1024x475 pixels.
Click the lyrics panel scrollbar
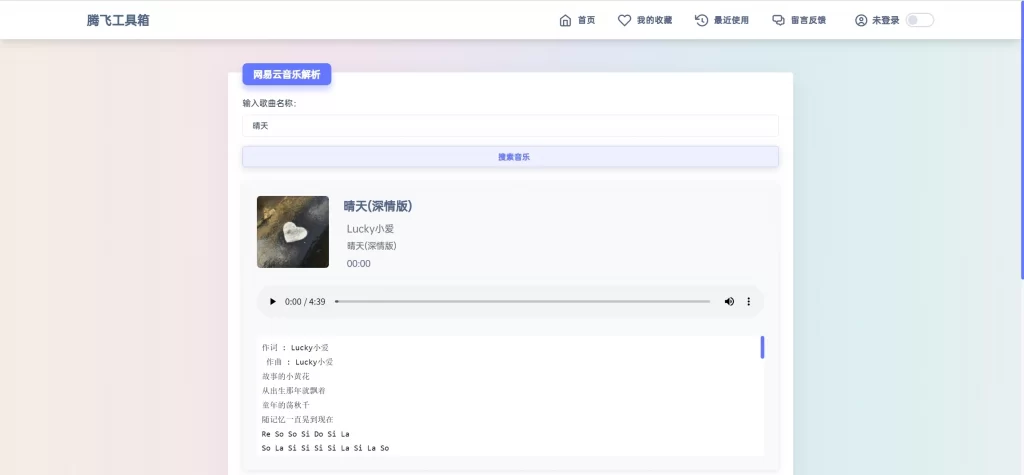click(x=762, y=347)
